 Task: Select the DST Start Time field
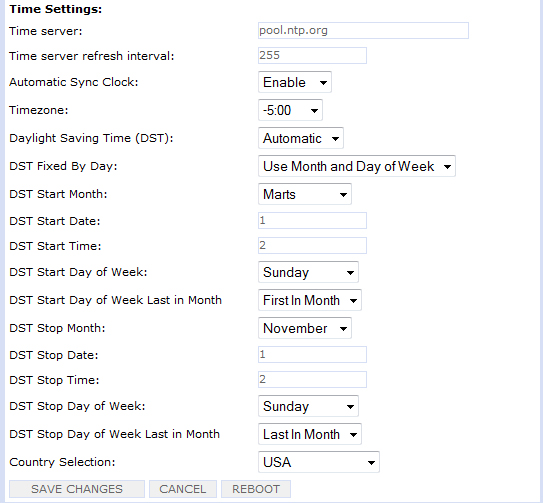point(312,245)
